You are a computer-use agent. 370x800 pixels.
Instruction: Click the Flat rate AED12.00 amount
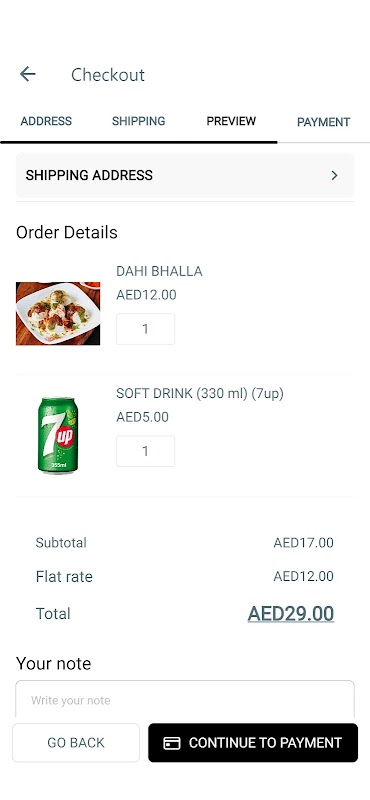(x=304, y=577)
